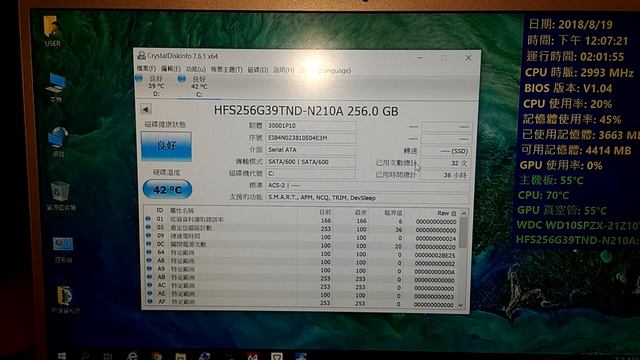Click the SMART list scrollbar thumb

463,233
